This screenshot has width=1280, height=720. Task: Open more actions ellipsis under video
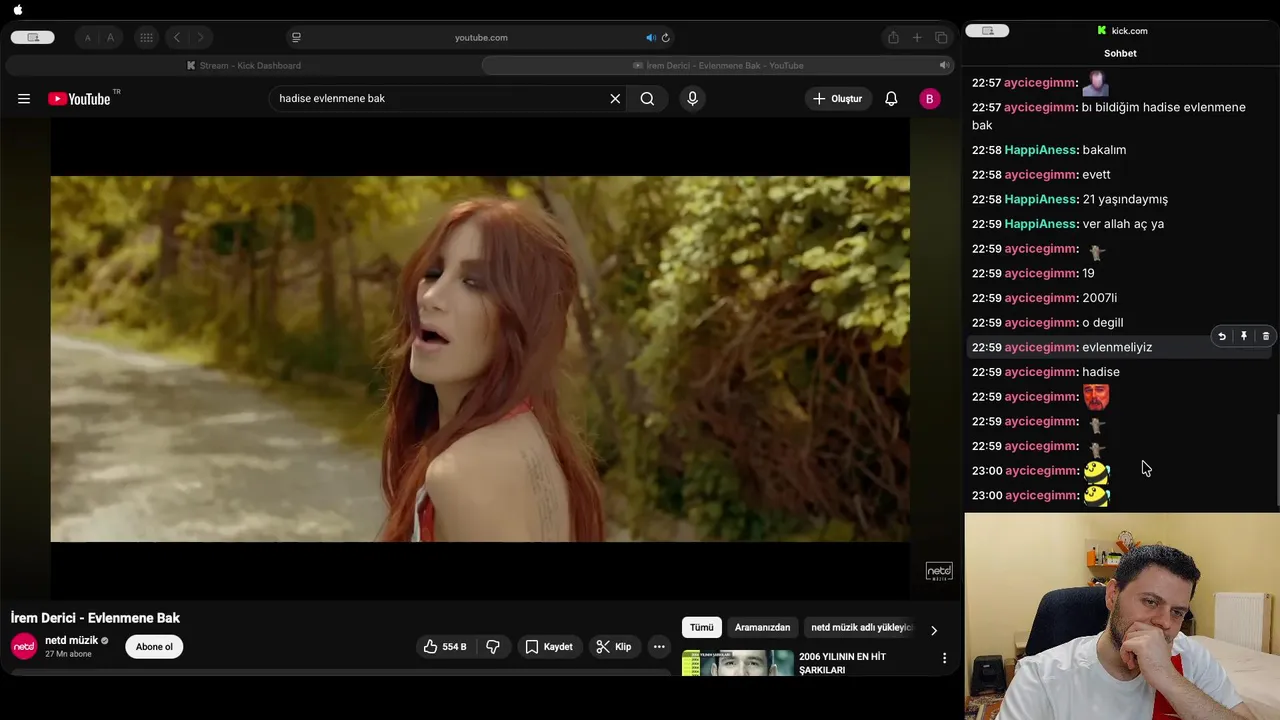(x=659, y=647)
